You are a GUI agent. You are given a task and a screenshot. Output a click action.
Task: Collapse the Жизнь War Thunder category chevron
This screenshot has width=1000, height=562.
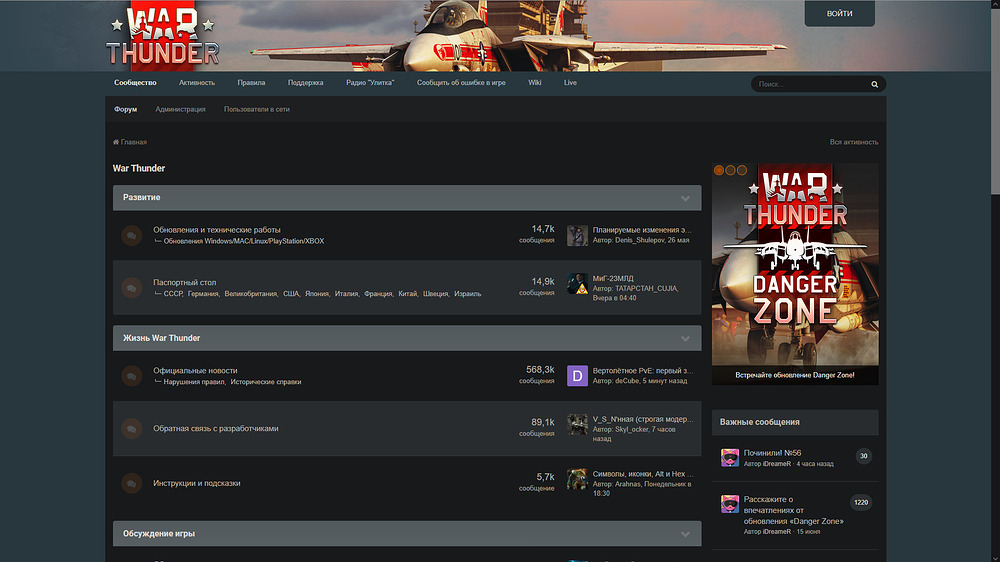click(x=685, y=339)
